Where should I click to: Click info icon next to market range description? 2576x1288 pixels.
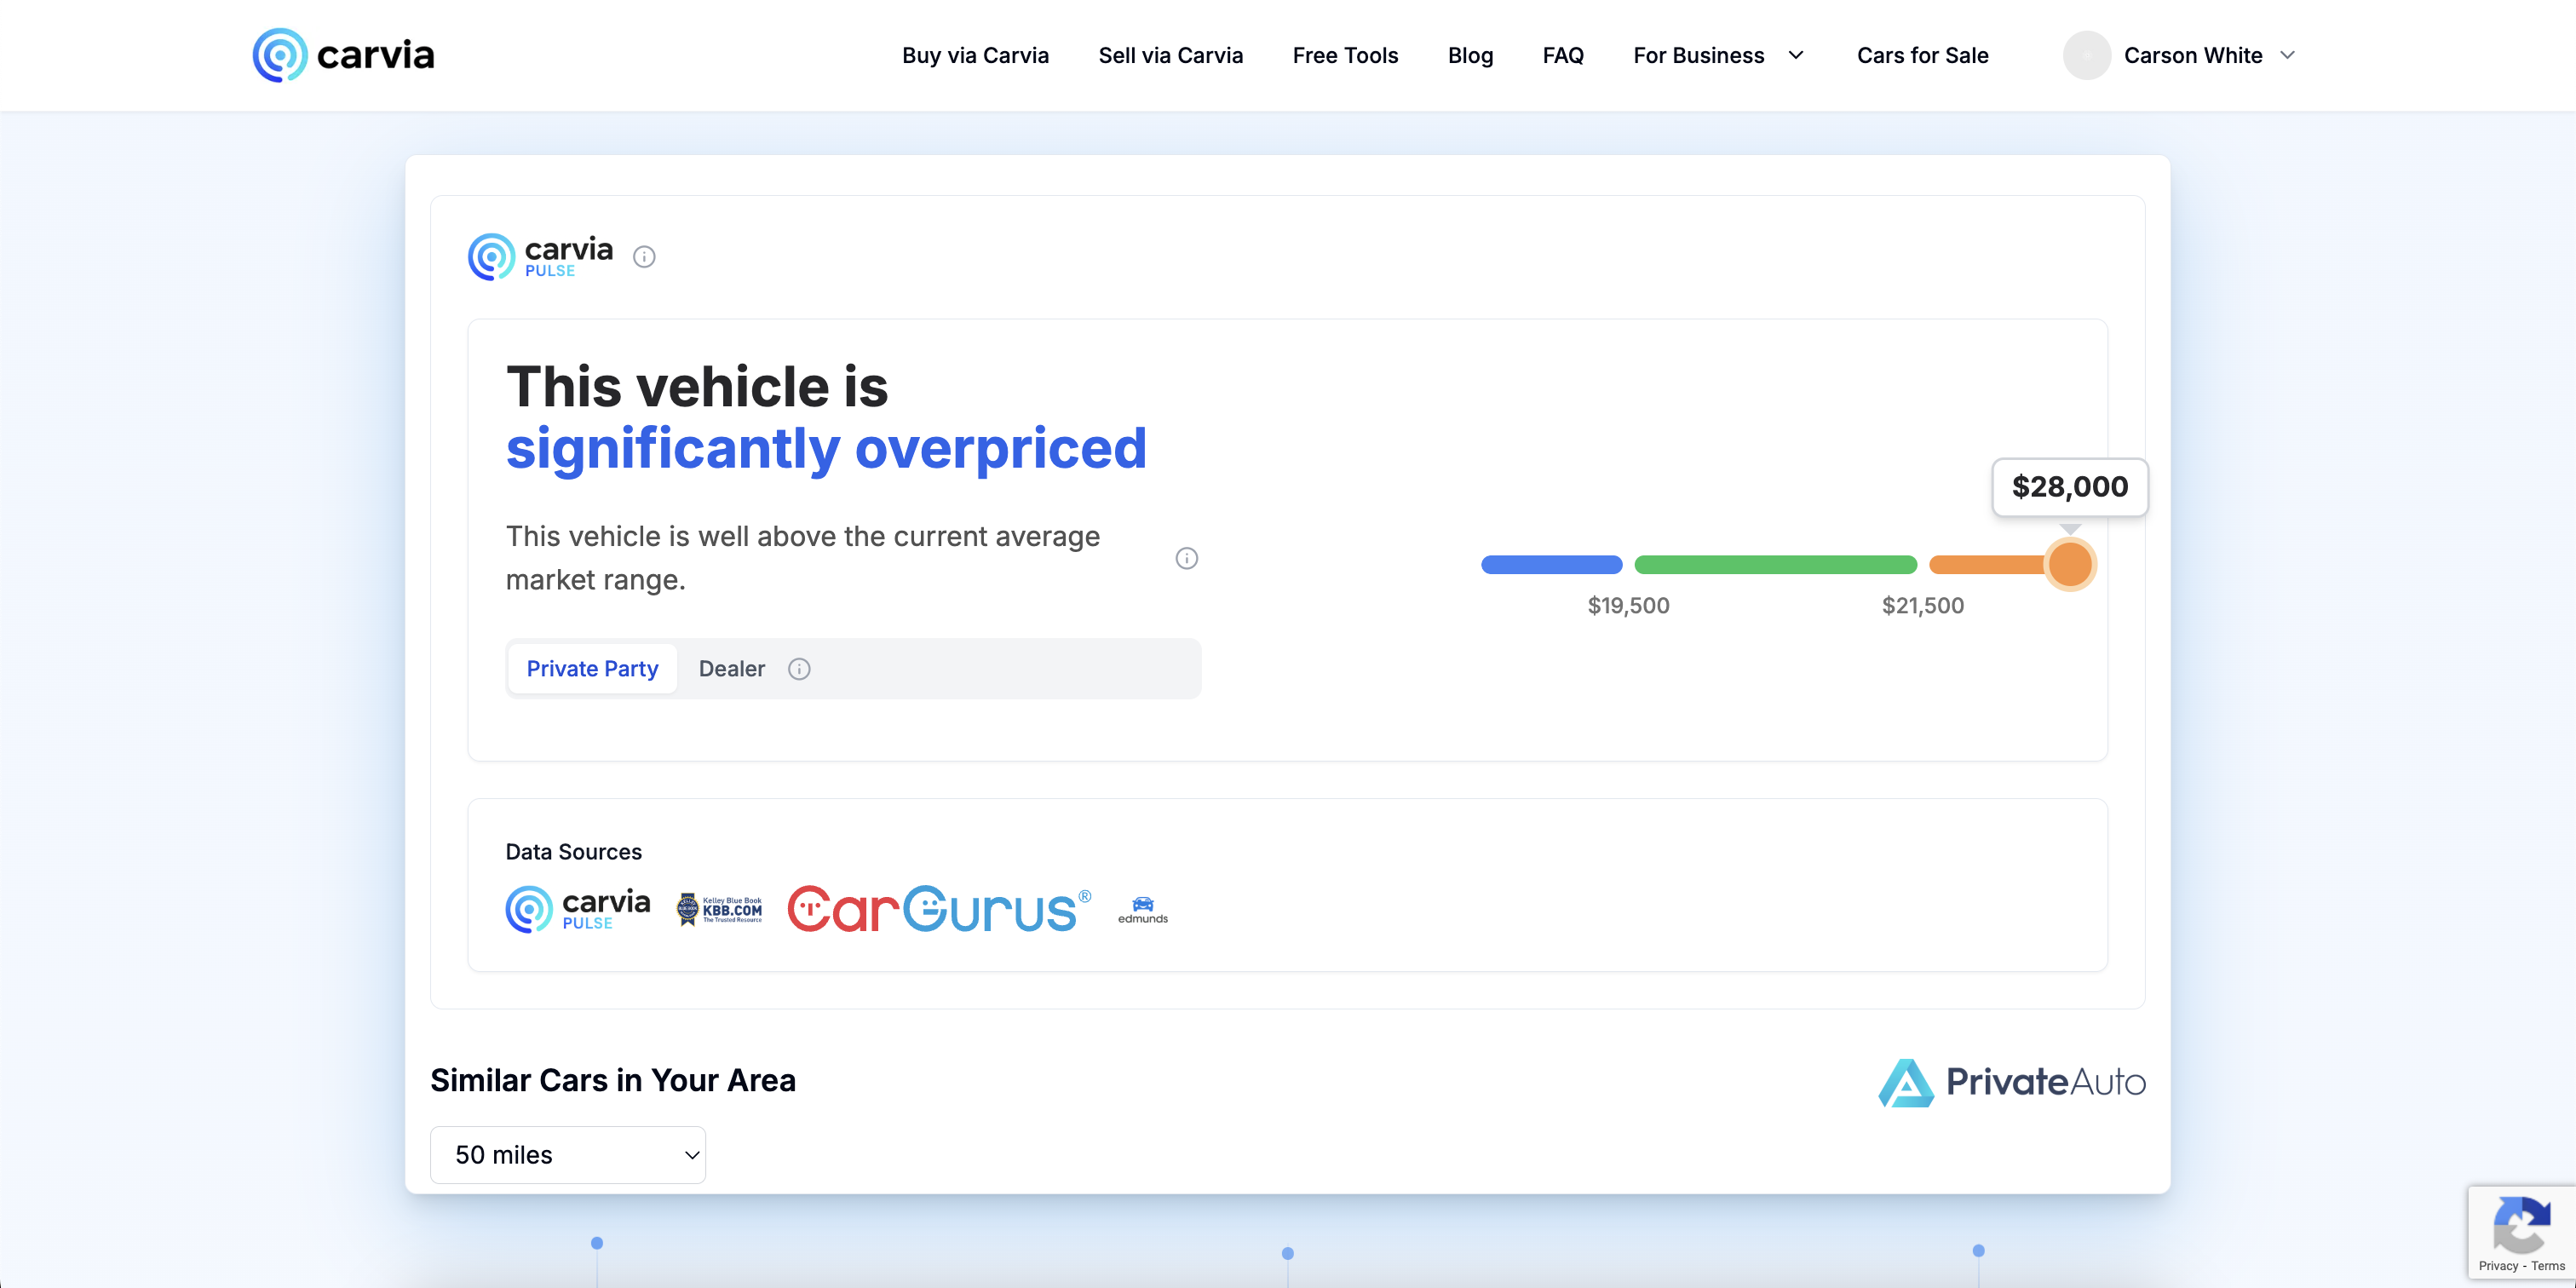click(1186, 558)
